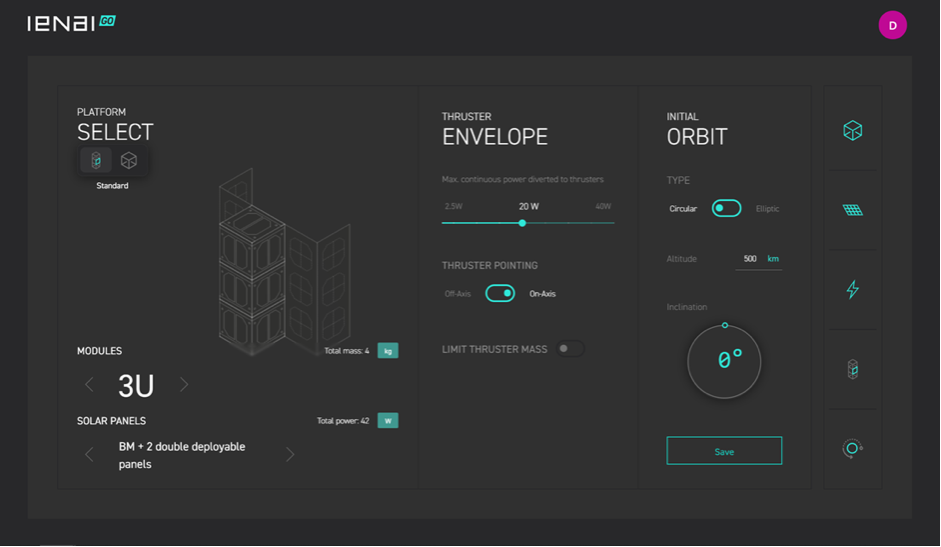Click the Elliptic orbit label
This screenshot has height=547, width=941.
(768, 209)
